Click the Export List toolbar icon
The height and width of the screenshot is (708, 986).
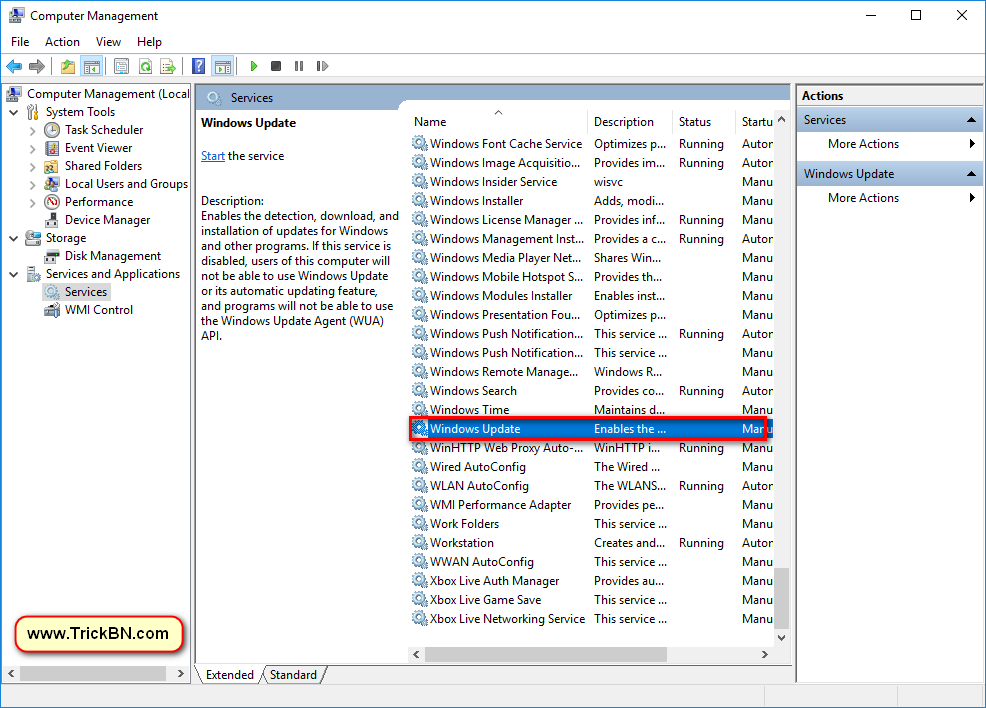168,66
